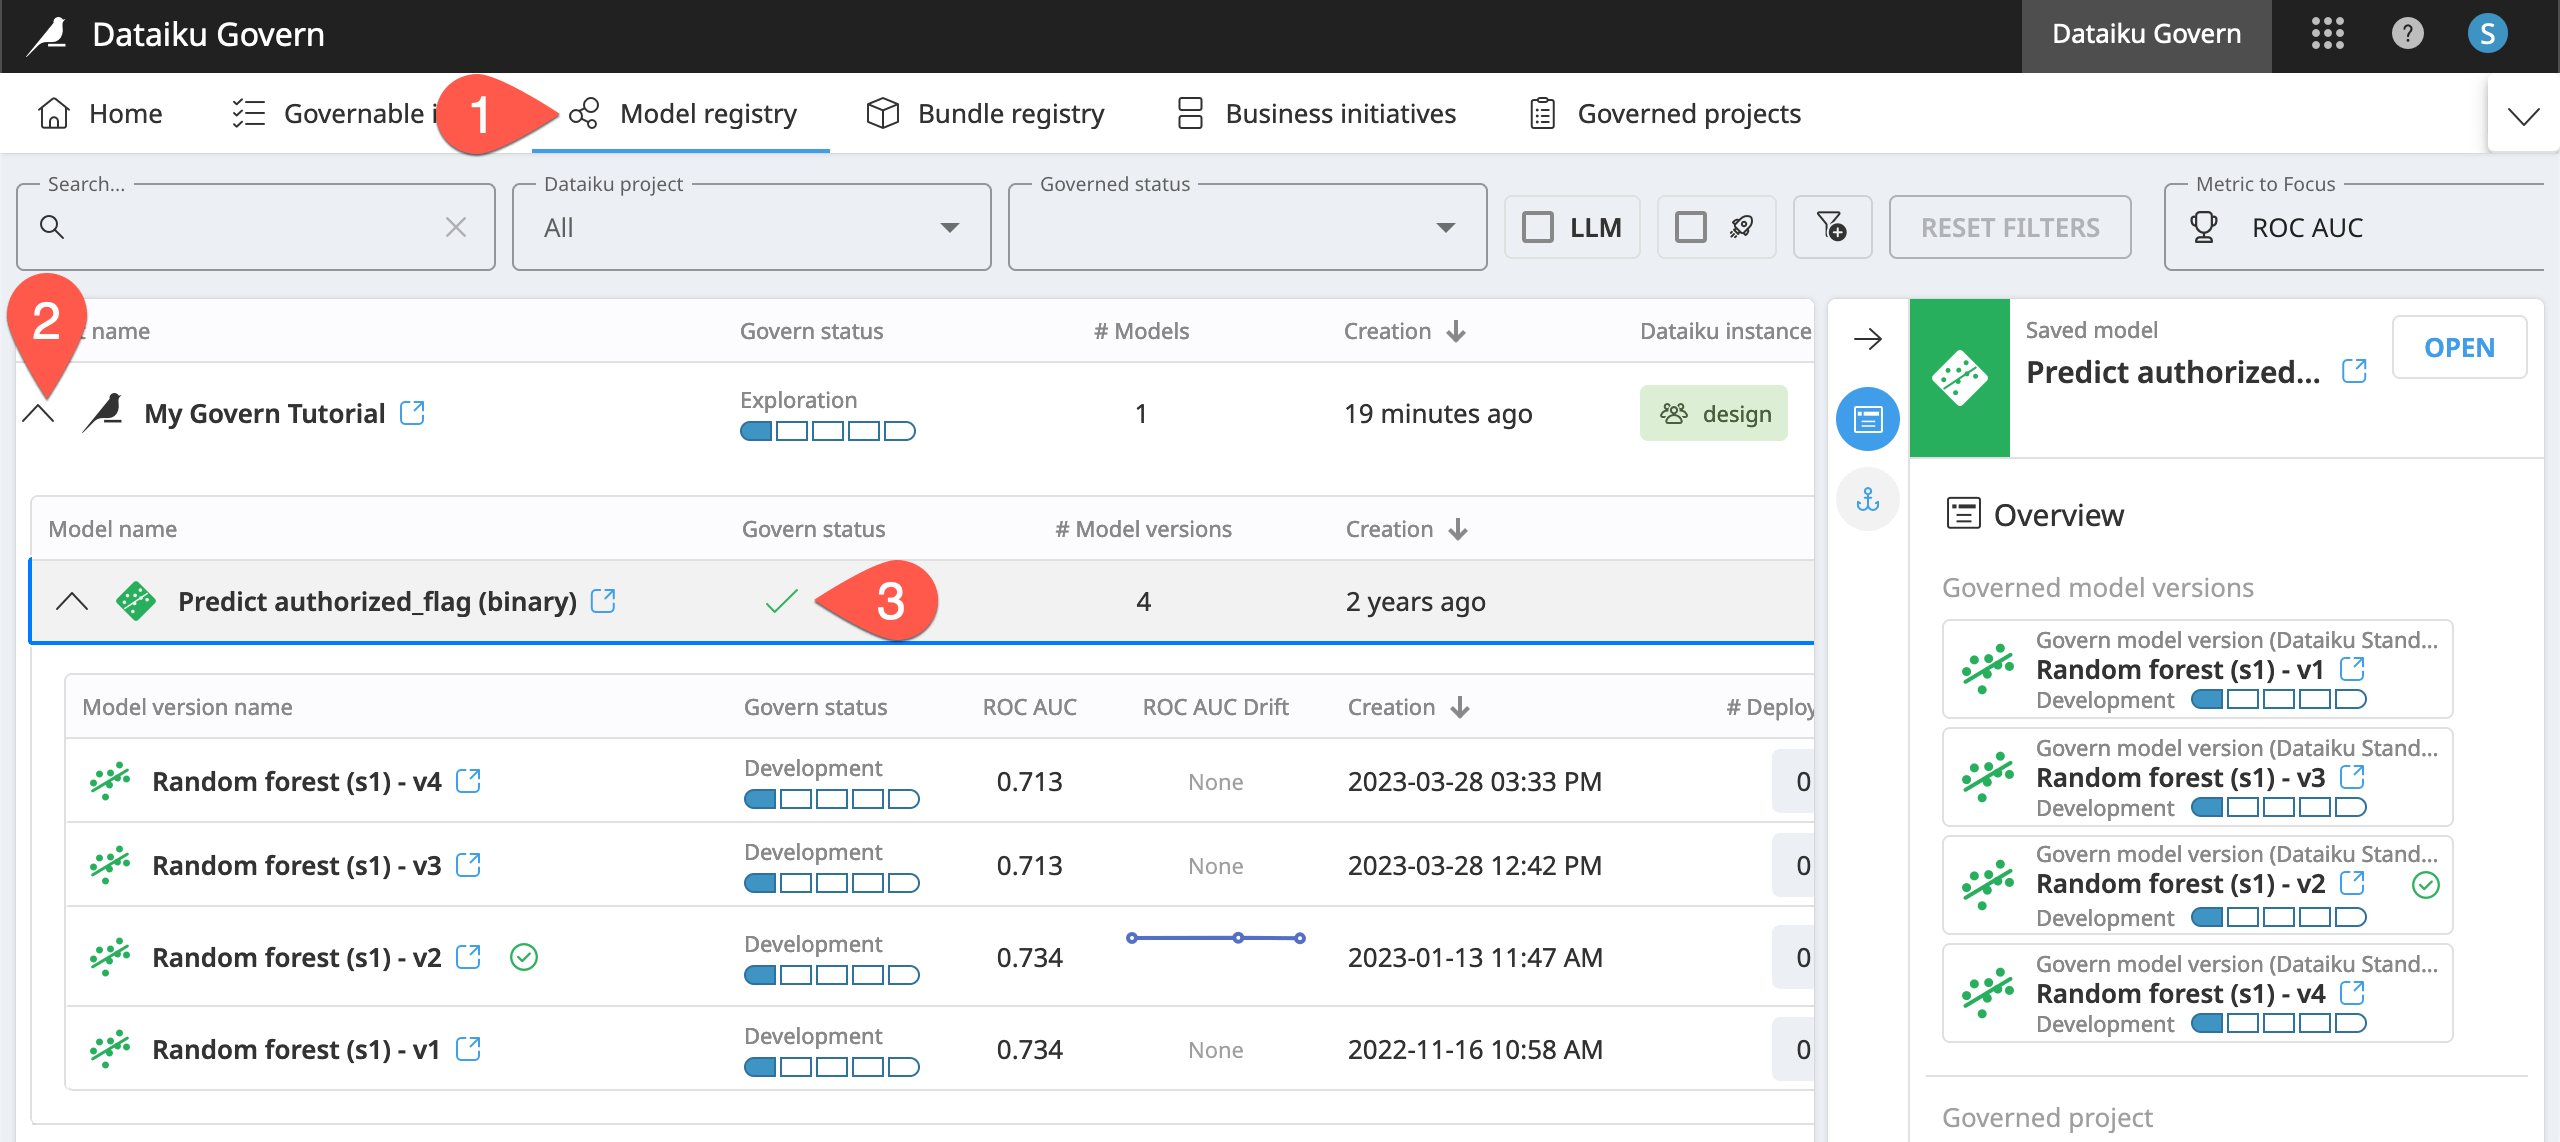2560x1142 pixels.
Task: Go to the Home tab
Action: (x=100, y=113)
